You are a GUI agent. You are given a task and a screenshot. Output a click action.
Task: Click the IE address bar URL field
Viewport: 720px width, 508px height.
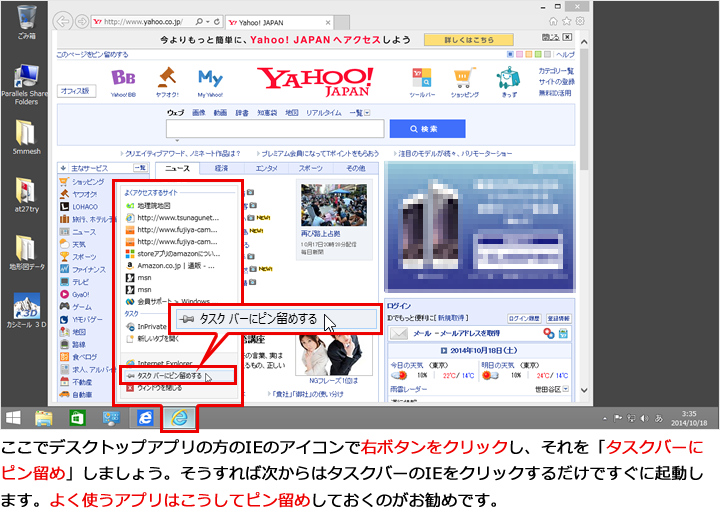(142, 22)
